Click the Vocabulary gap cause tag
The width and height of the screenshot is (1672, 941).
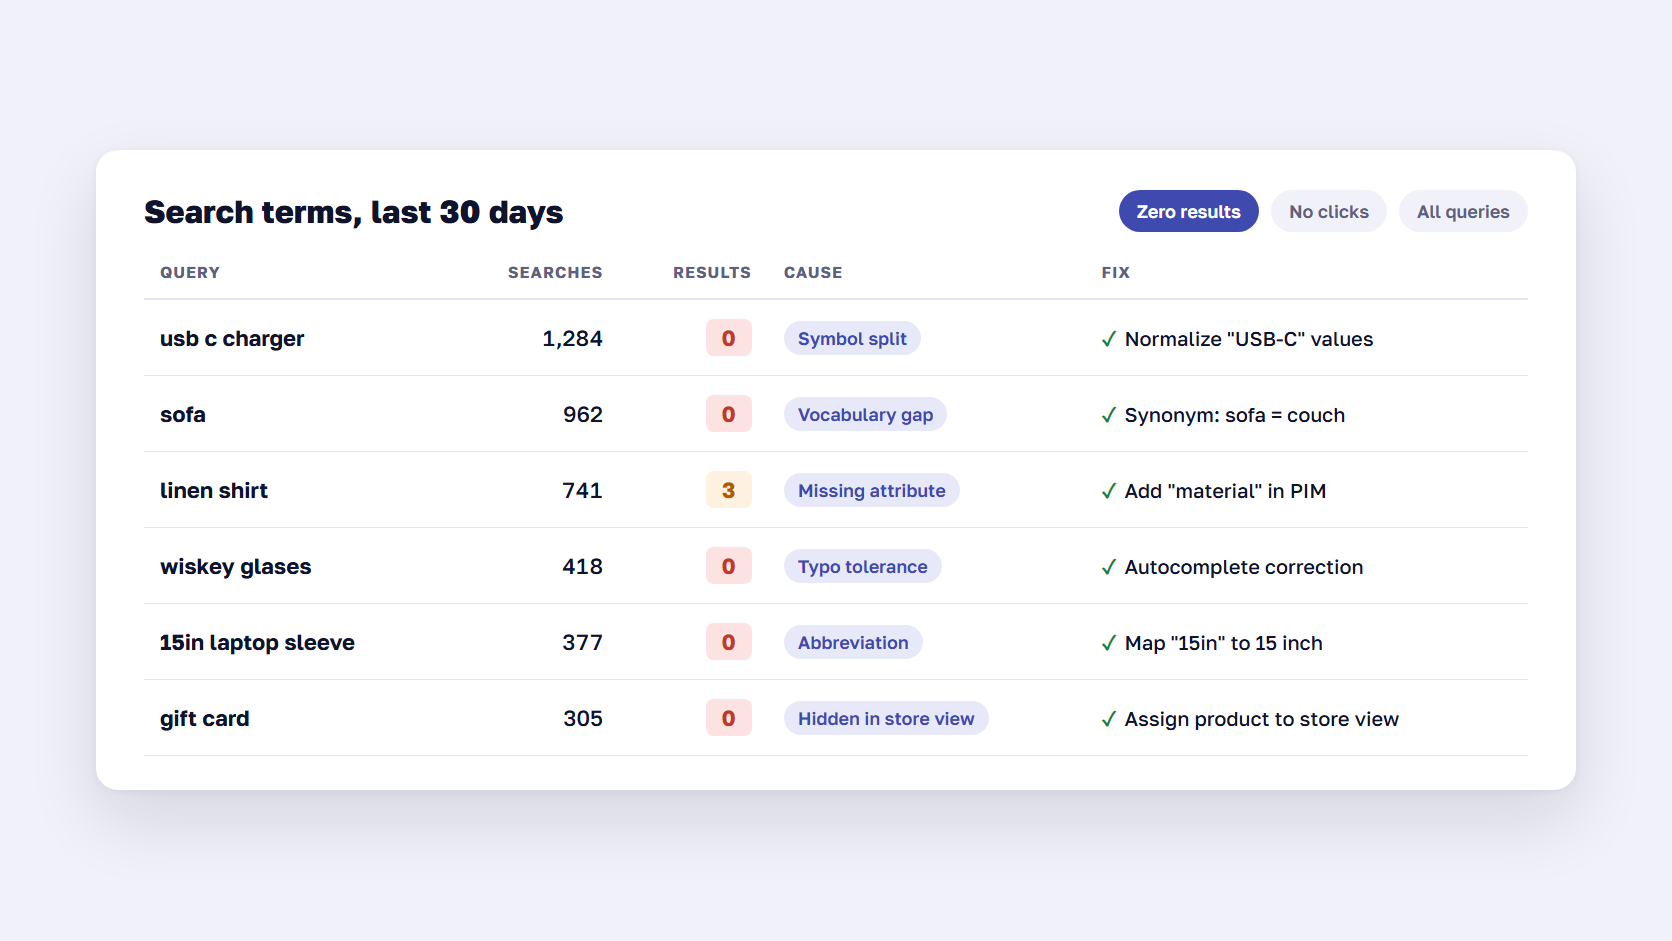(865, 414)
